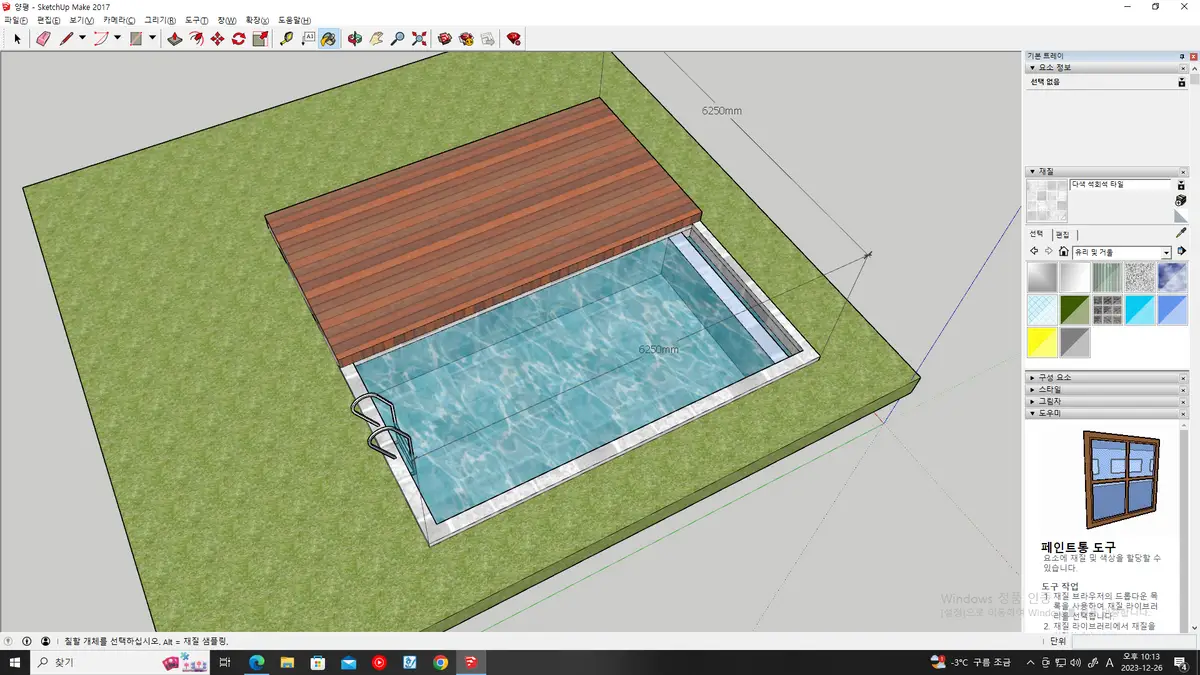This screenshot has width=1200, height=675.
Task: Activate the Orbit camera tool
Action: click(354, 39)
